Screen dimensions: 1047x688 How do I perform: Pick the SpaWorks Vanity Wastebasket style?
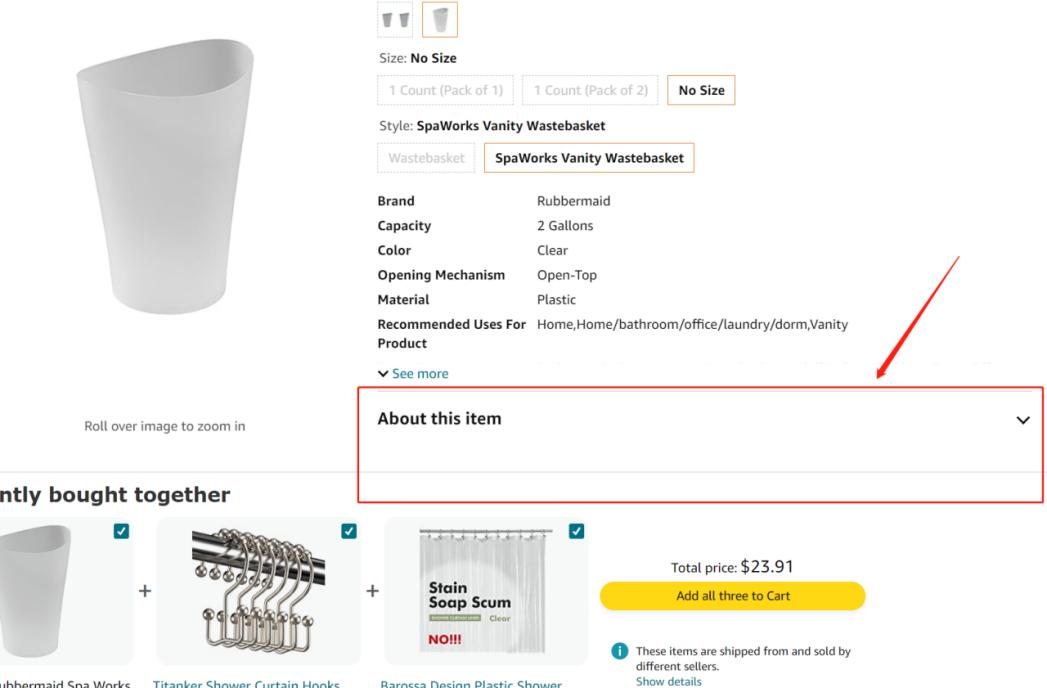[x=589, y=158]
